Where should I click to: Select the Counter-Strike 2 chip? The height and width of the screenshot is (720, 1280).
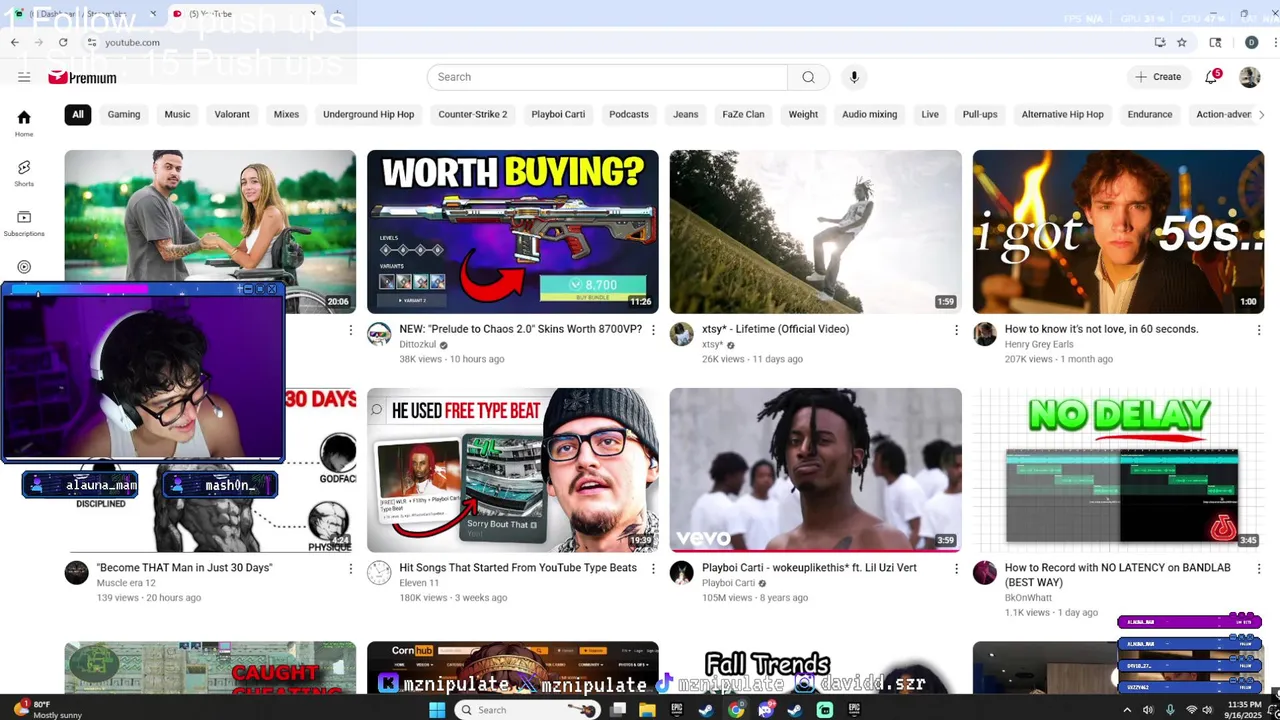473,114
